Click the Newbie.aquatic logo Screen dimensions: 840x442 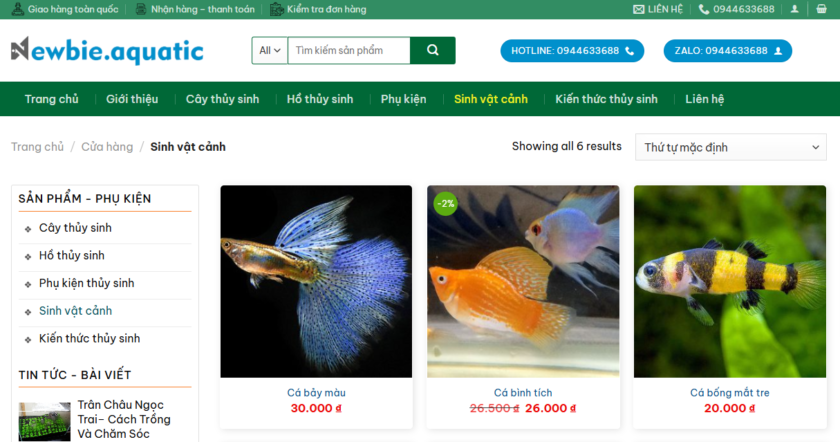pyautogui.click(x=107, y=51)
